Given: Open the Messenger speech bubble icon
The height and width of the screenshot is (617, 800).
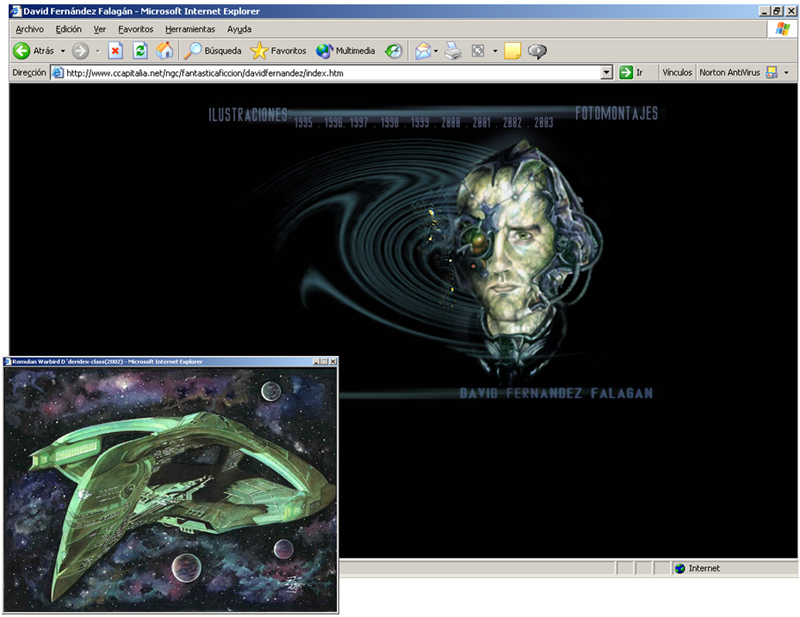Looking at the screenshot, I should pyautogui.click(x=537, y=51).
